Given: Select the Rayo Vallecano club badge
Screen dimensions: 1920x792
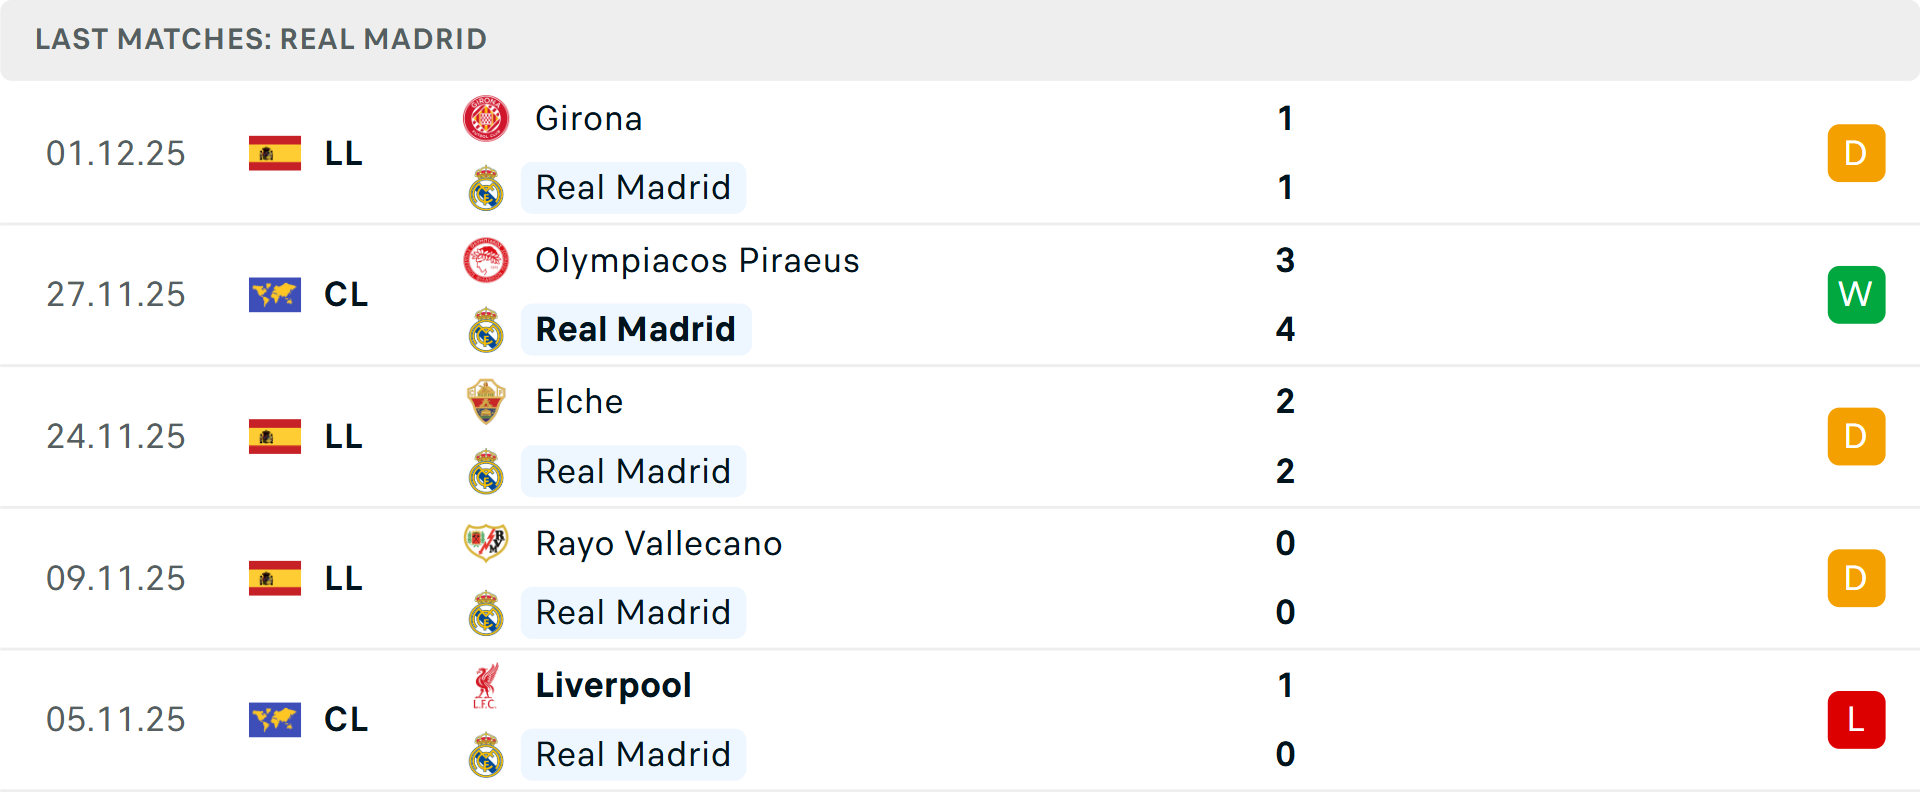Looking at the screenshot, I should tap(486, 543).
